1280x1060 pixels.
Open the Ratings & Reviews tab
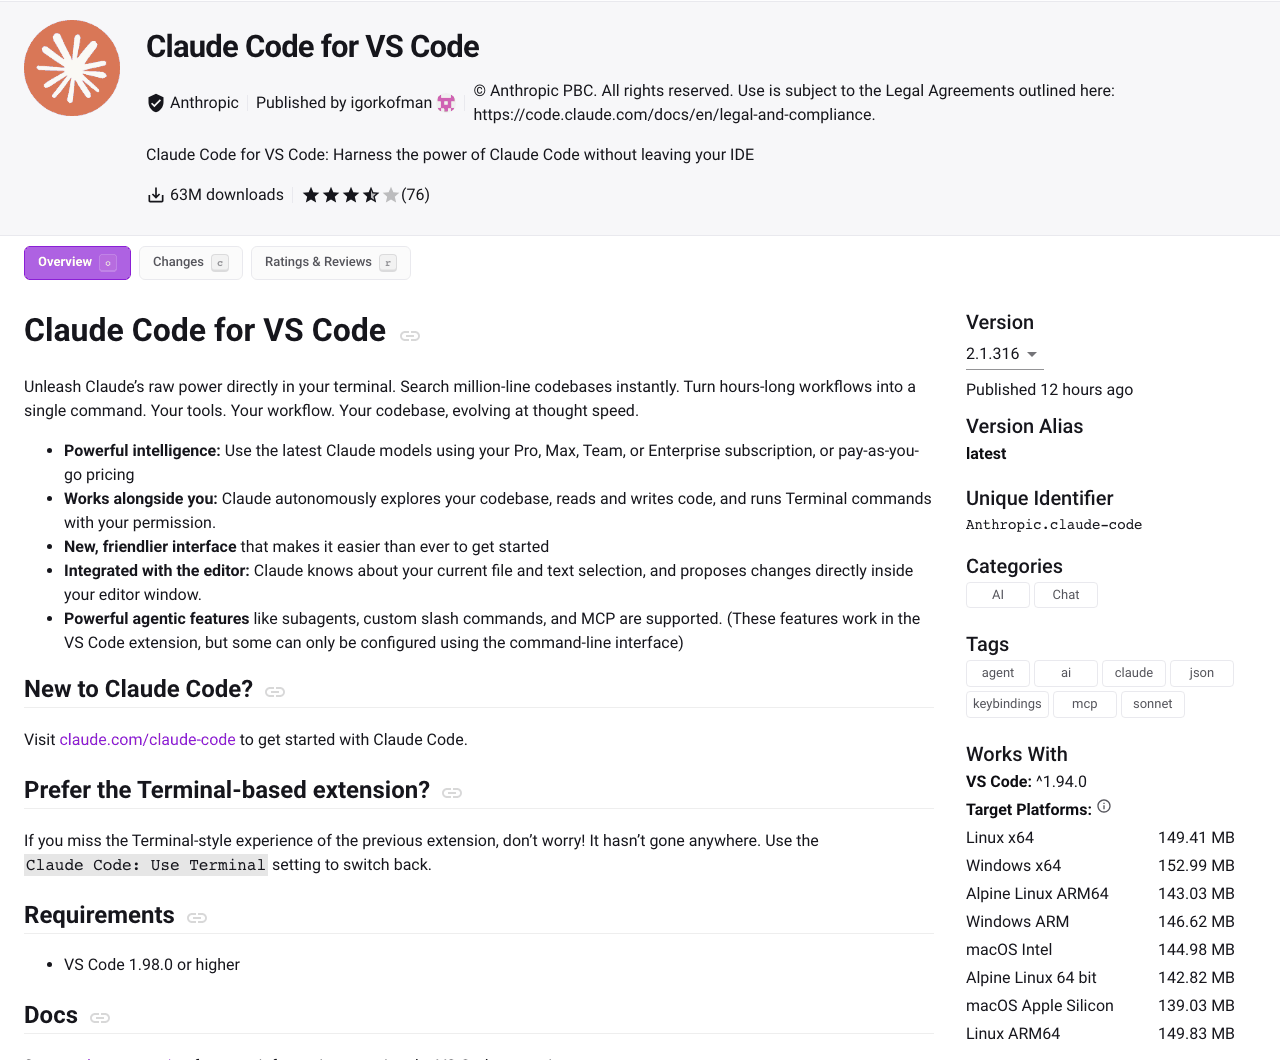pos(331,263)
